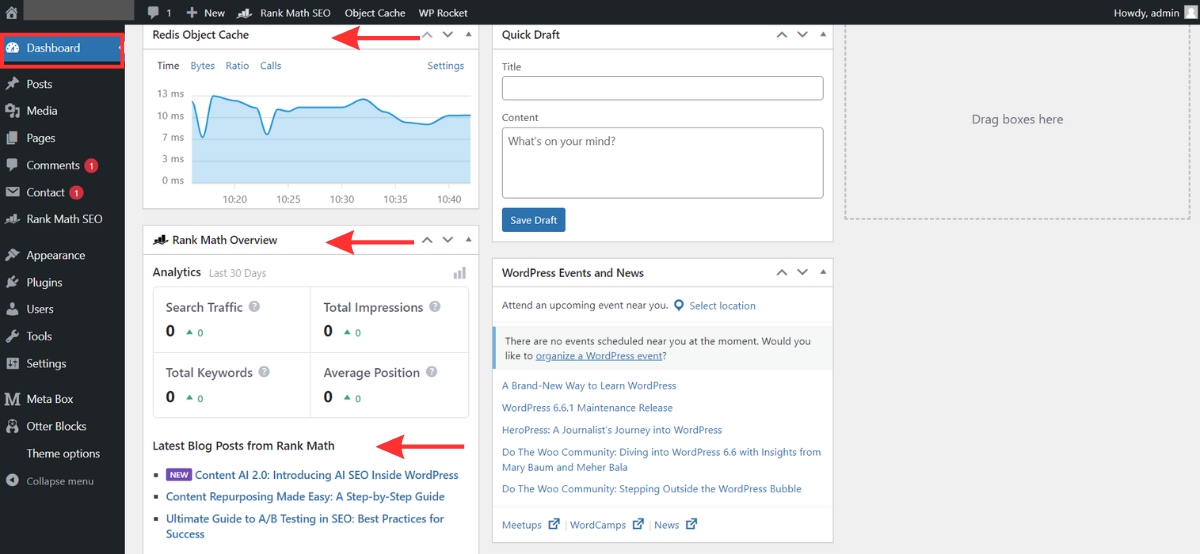Open the Object Cache admin bar menu
The width and height of the screenshot is (1200, 554).
coord(375,12)
